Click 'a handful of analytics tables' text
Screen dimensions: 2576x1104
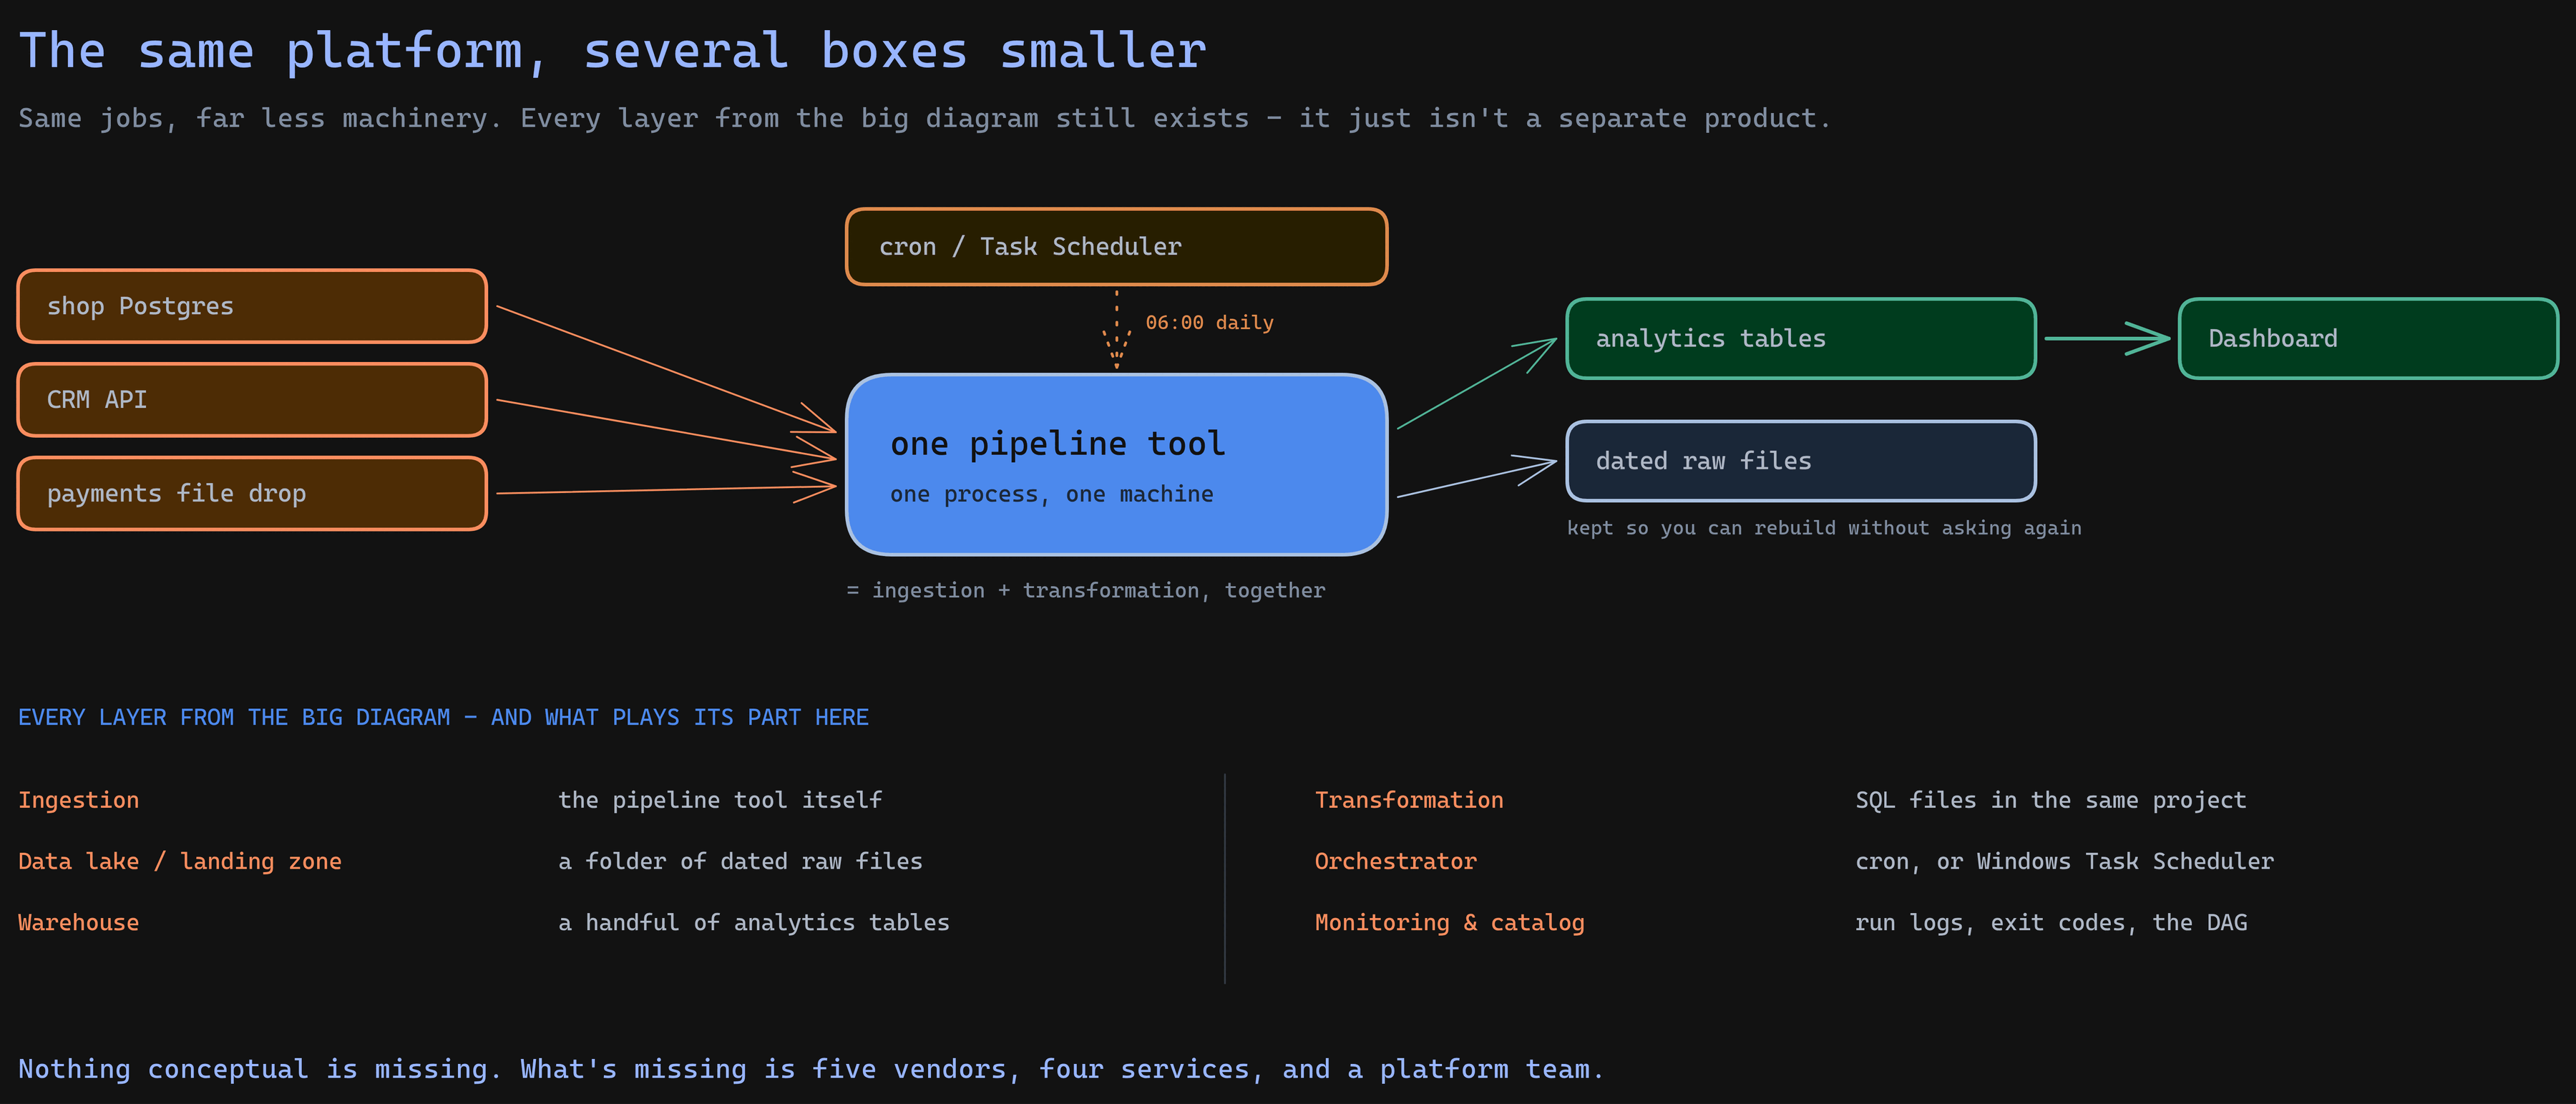point(754,922)
